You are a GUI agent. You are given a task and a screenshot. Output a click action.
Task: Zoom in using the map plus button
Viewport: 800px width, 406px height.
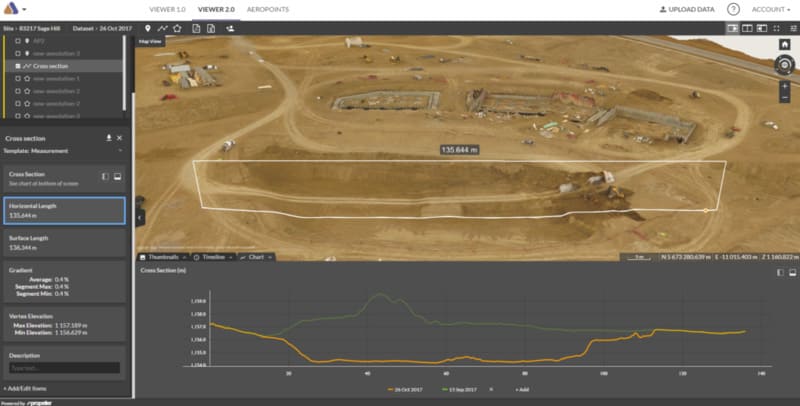(x=784, y=86)
